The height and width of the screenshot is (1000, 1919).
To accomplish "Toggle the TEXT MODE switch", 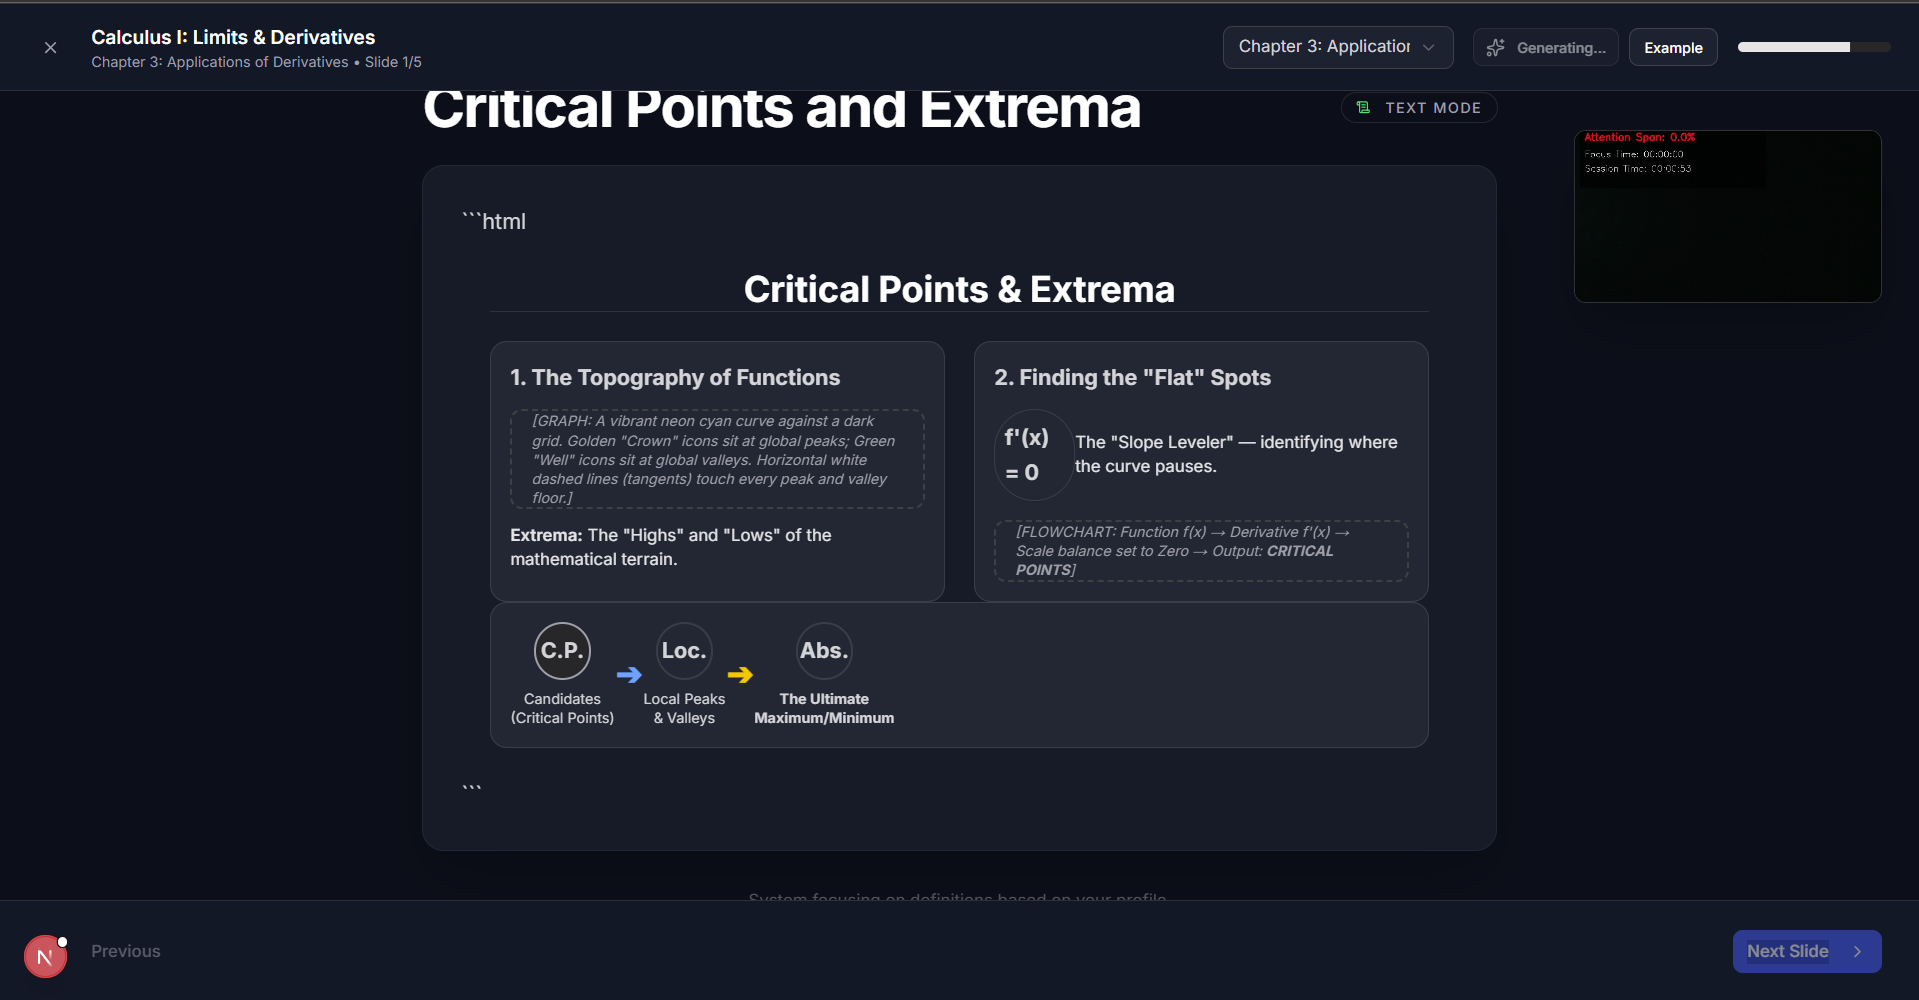I will tap(1418, 108).
